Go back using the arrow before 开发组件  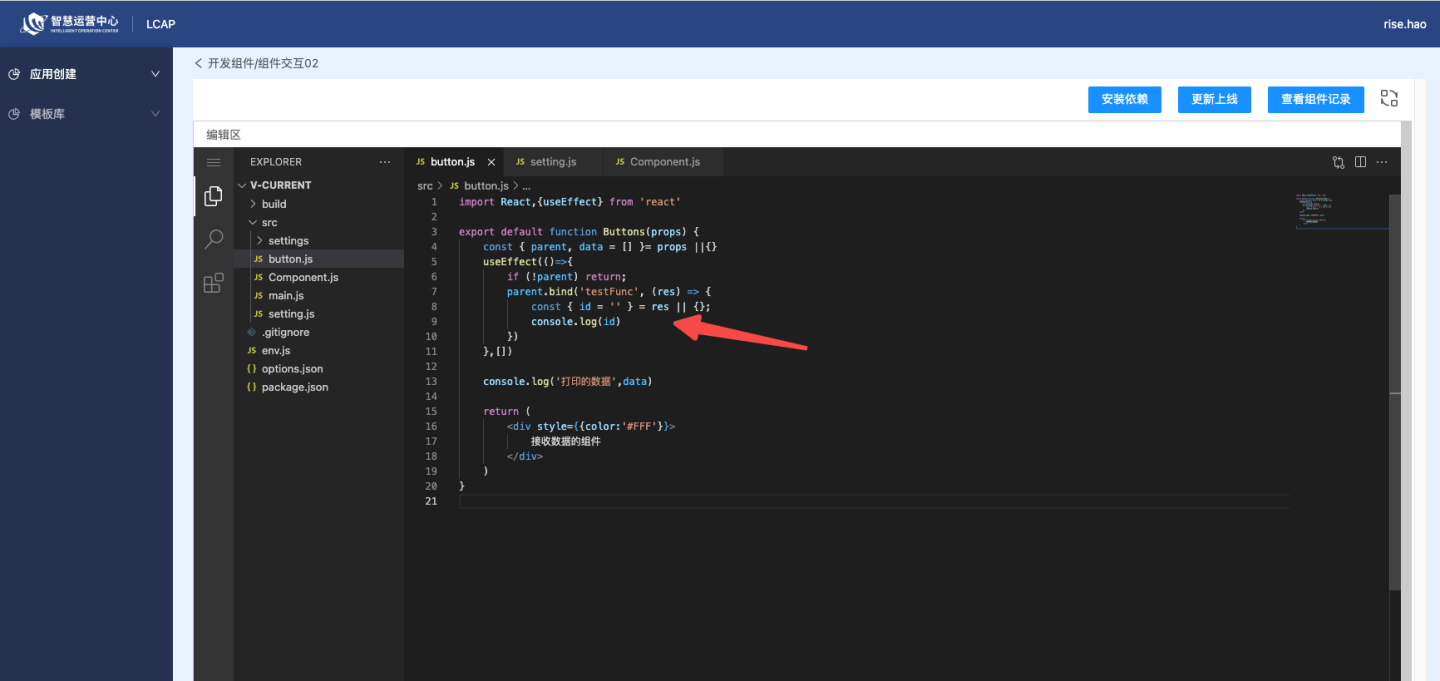pos(198,63)
